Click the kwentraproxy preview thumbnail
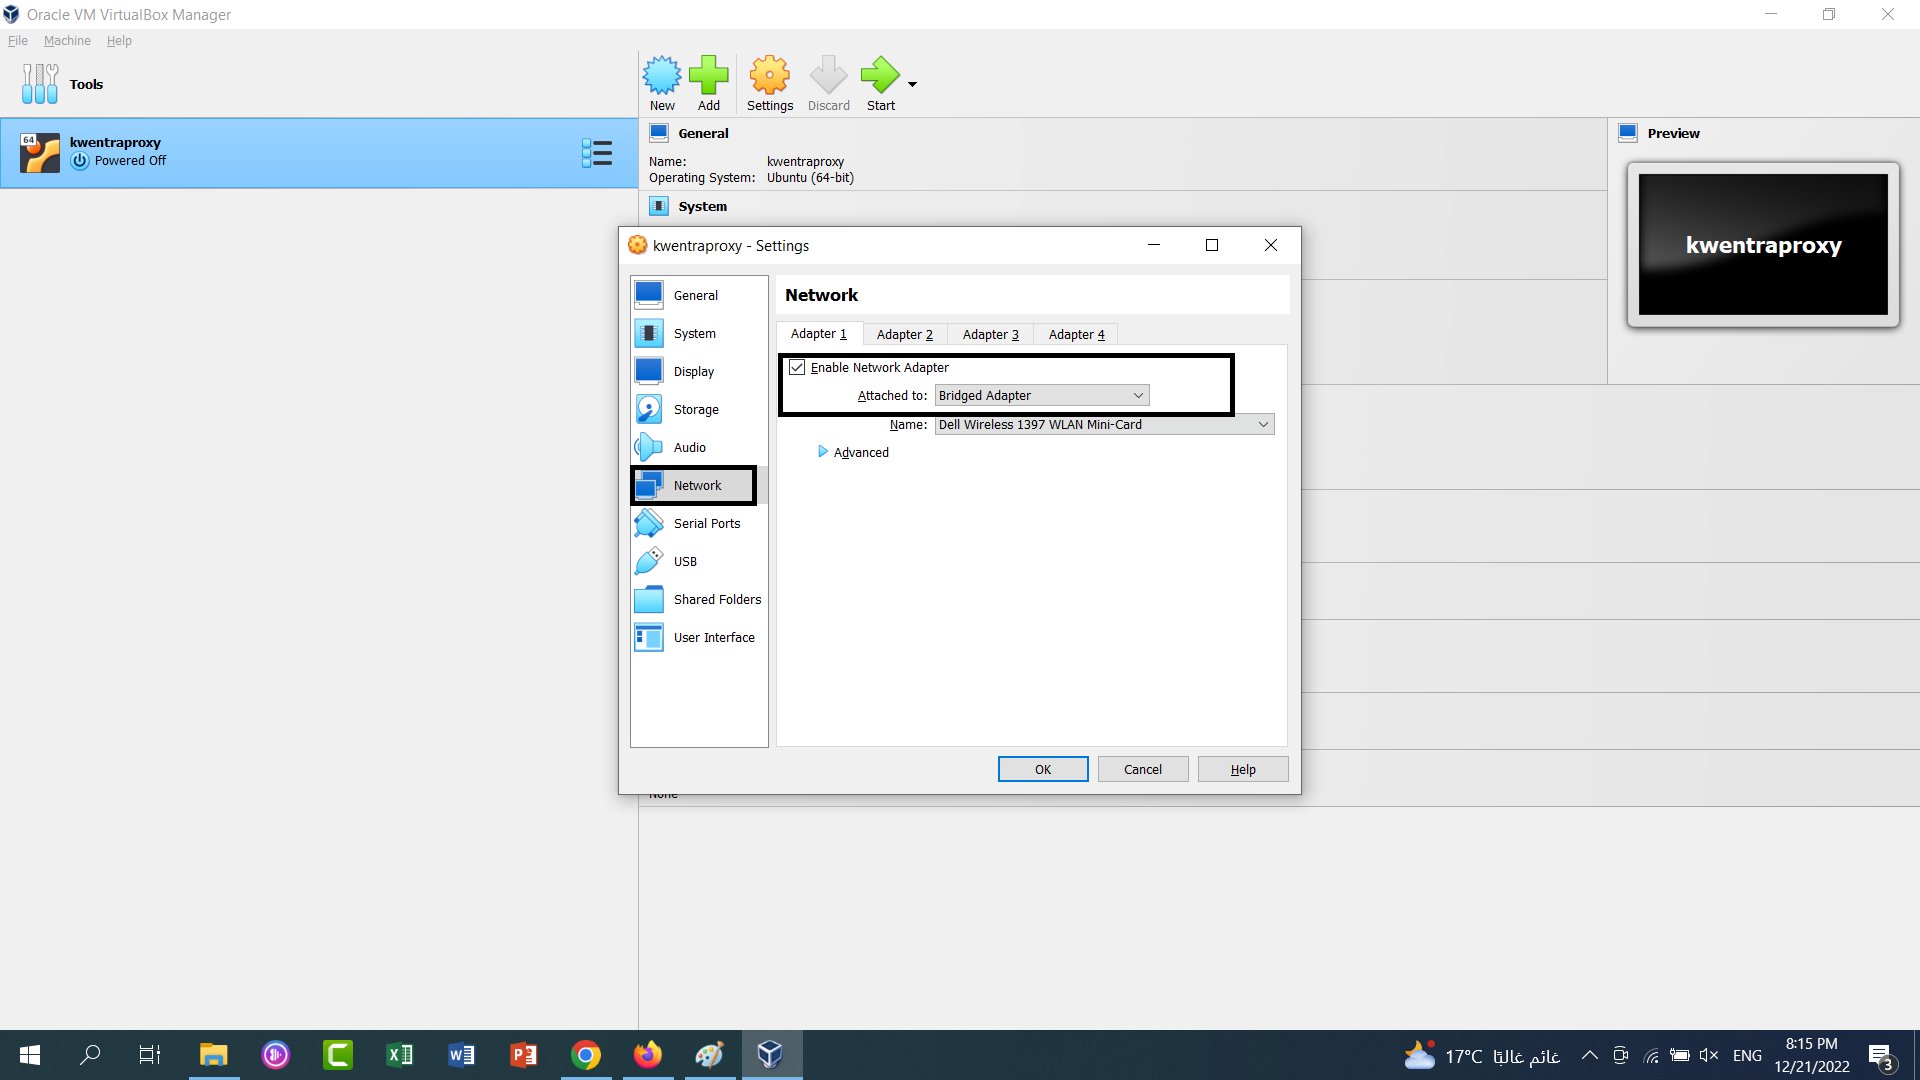The width and height of the screenshot is (1920, 1080). click(x=1763, y=245)
